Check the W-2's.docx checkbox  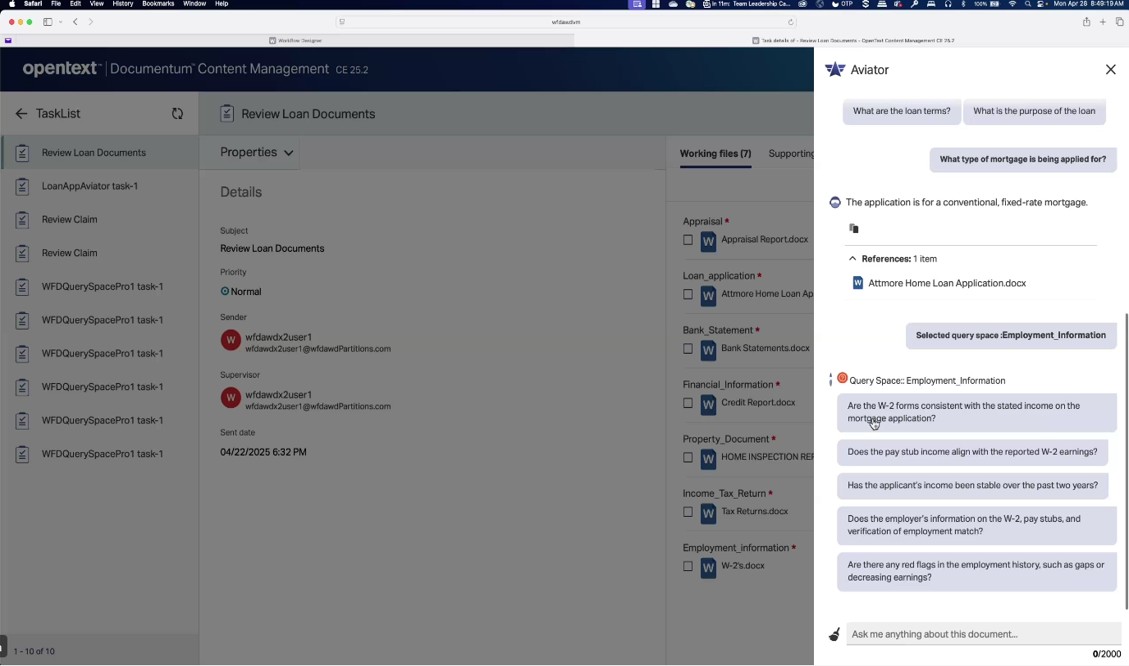(688, 567)
